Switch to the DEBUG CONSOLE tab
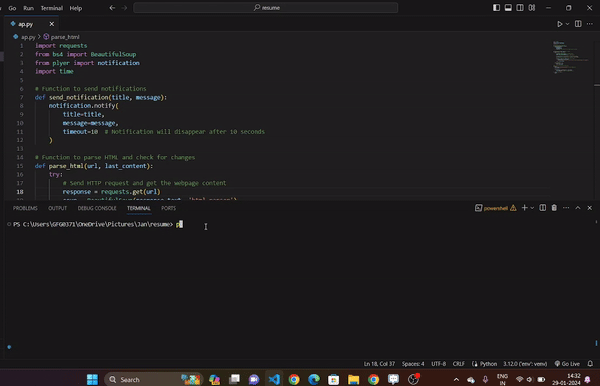The width and height of the screenshot is (600, 386). tap(97, 208)
